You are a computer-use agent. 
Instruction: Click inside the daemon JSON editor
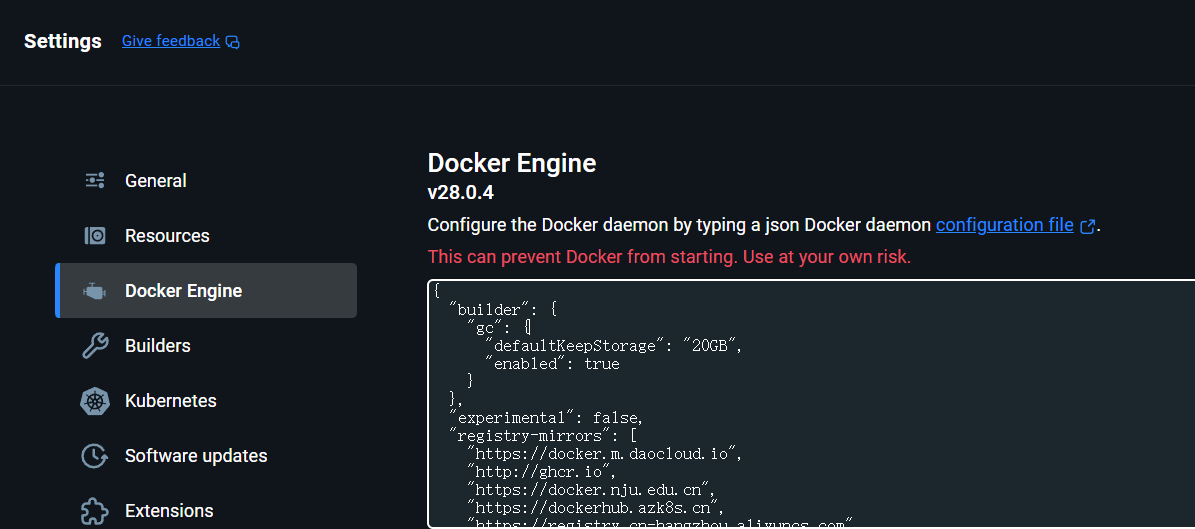[811, 404]
